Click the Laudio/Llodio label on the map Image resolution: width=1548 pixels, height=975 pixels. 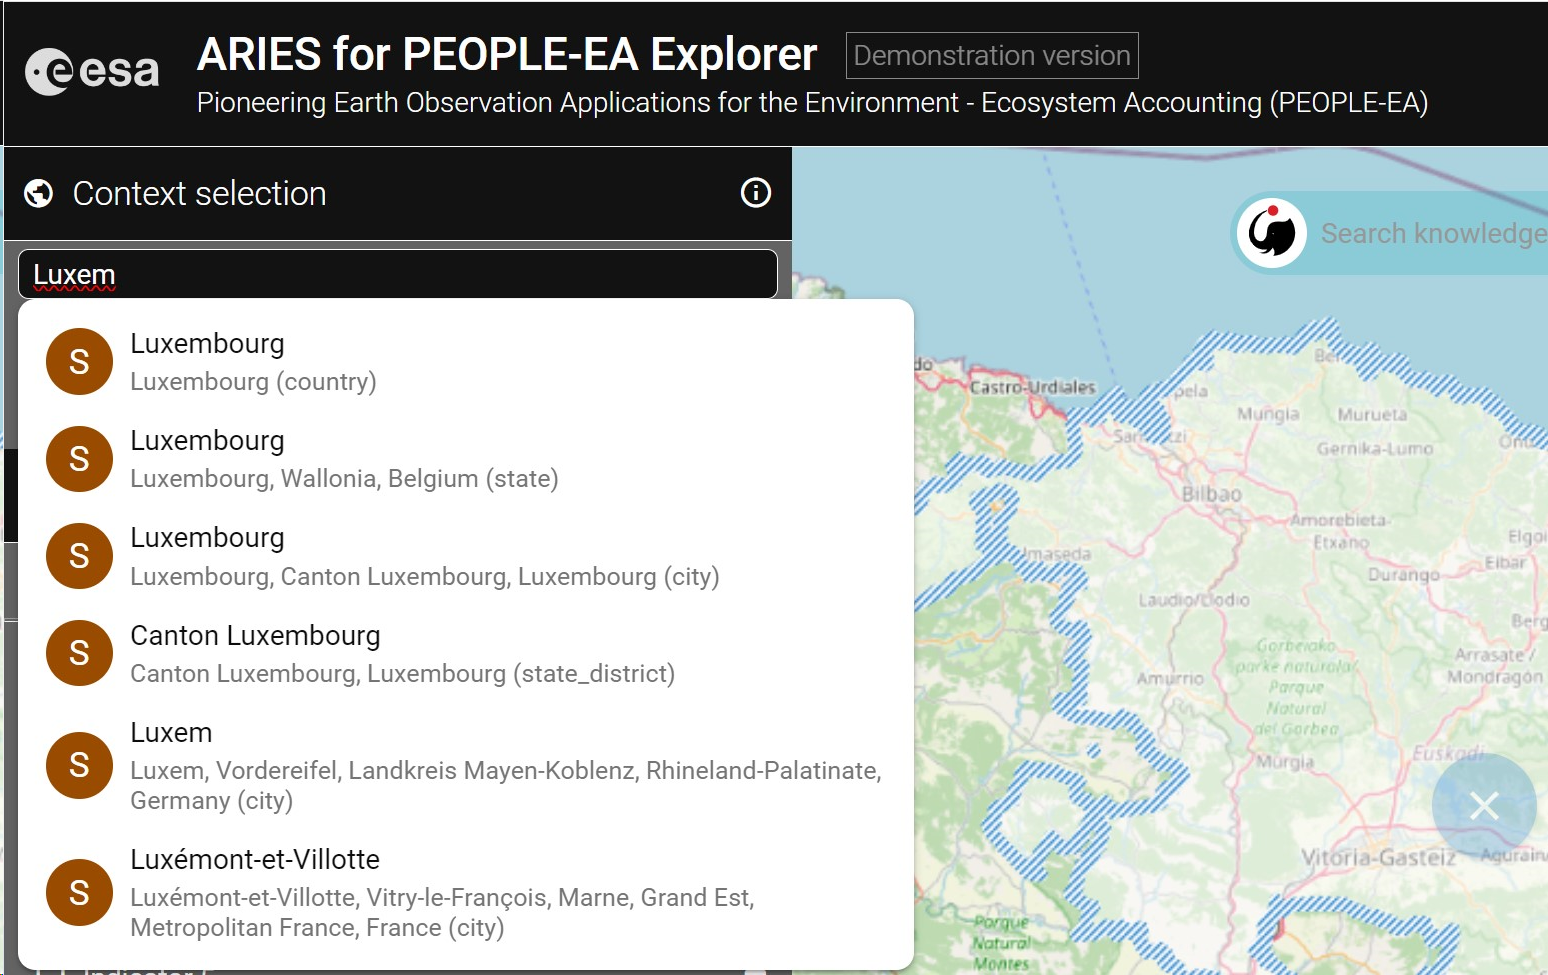click(1194, 600)
